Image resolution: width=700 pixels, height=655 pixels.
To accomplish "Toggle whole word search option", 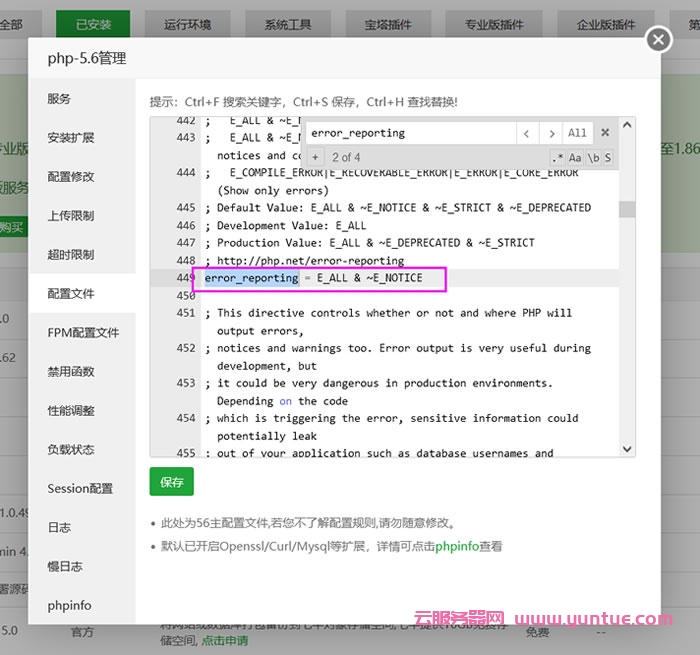I will 592,158.
